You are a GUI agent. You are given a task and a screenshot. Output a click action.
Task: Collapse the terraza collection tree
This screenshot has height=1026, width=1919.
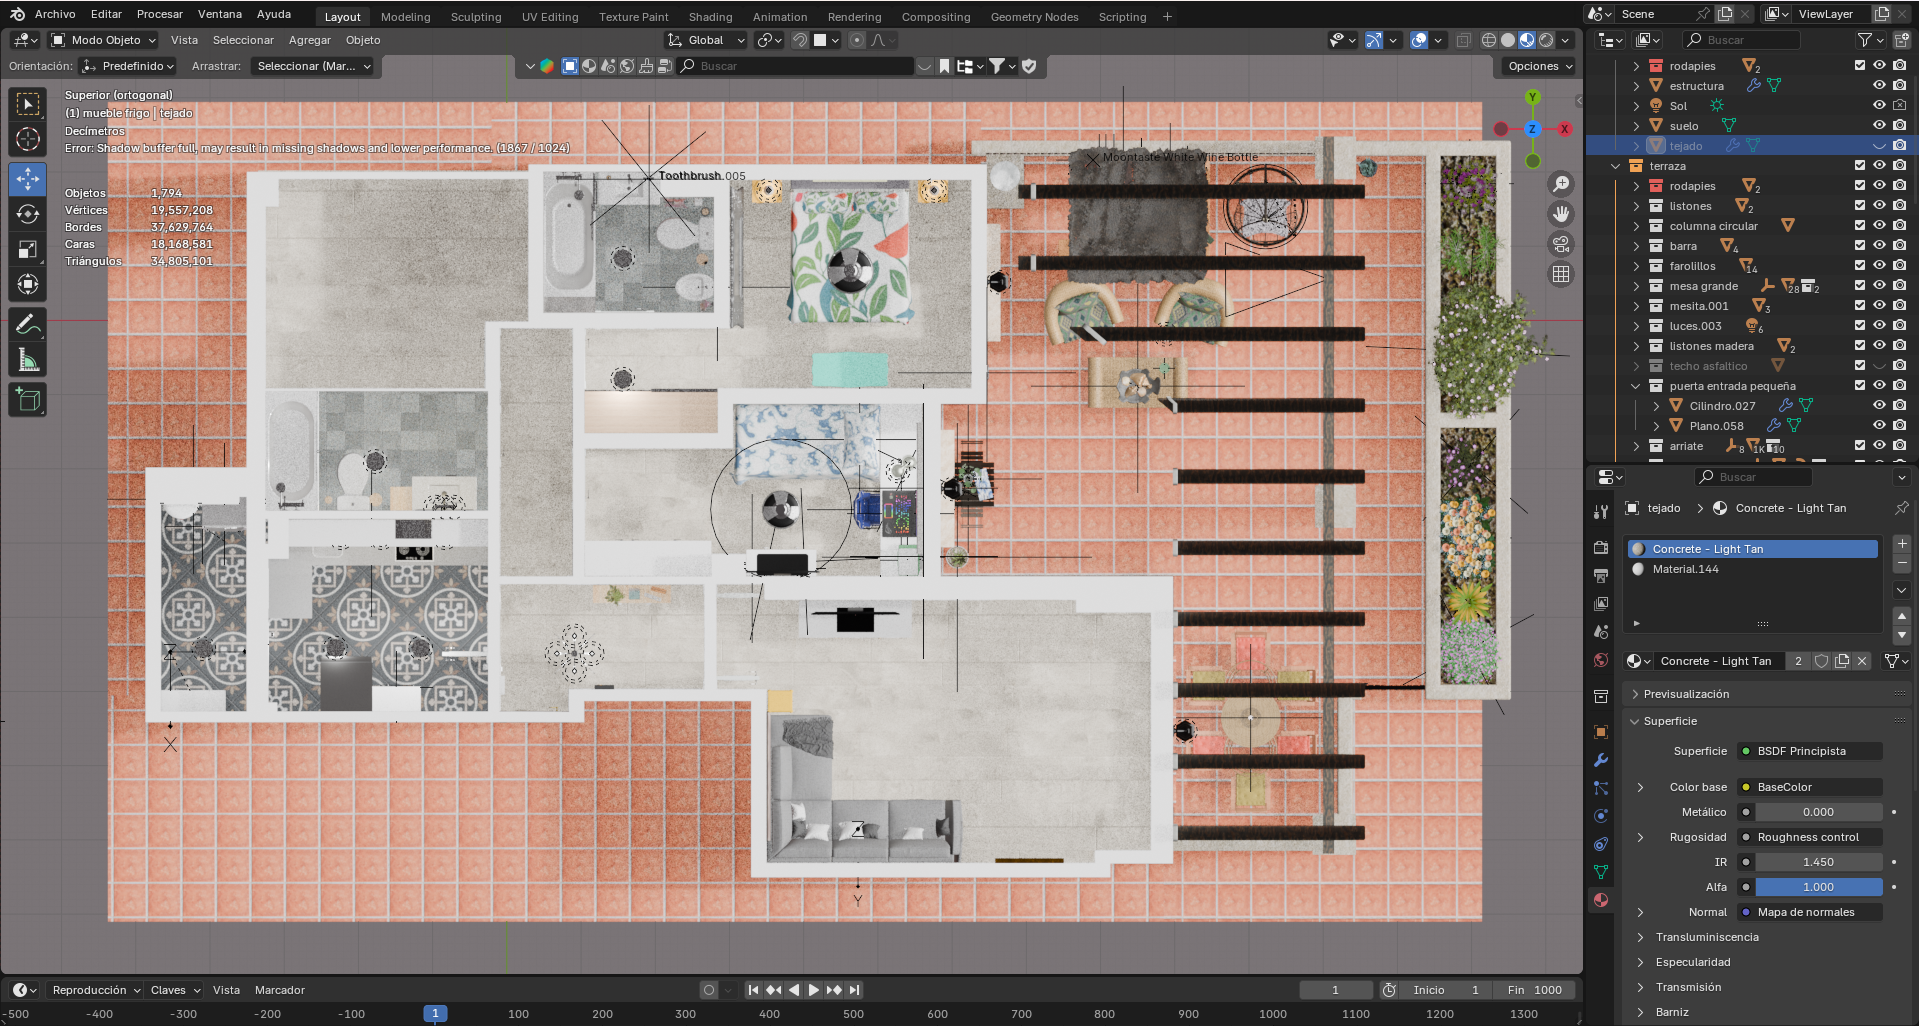point(1616,166)
